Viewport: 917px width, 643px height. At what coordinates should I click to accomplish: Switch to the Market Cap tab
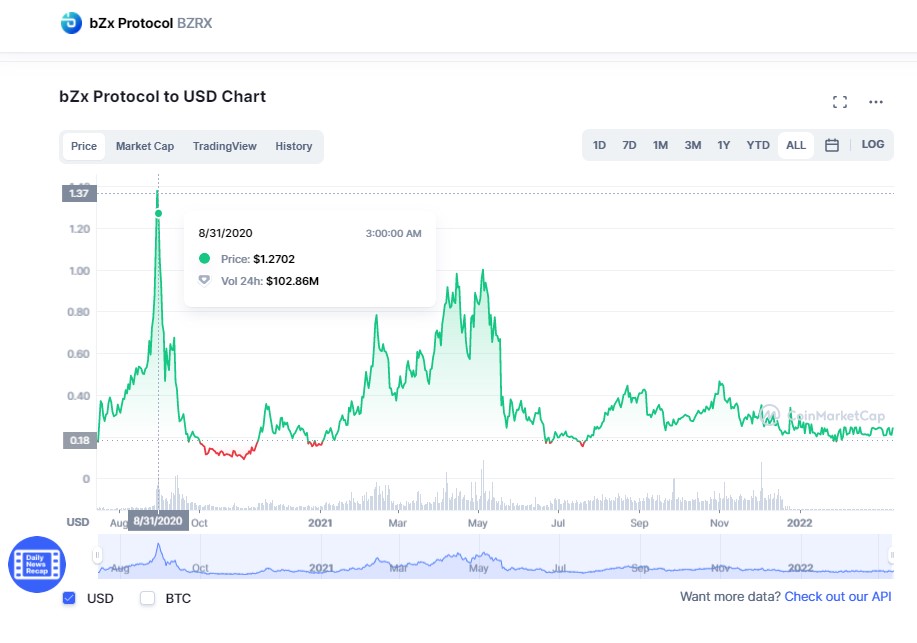(x=145, y=146)
